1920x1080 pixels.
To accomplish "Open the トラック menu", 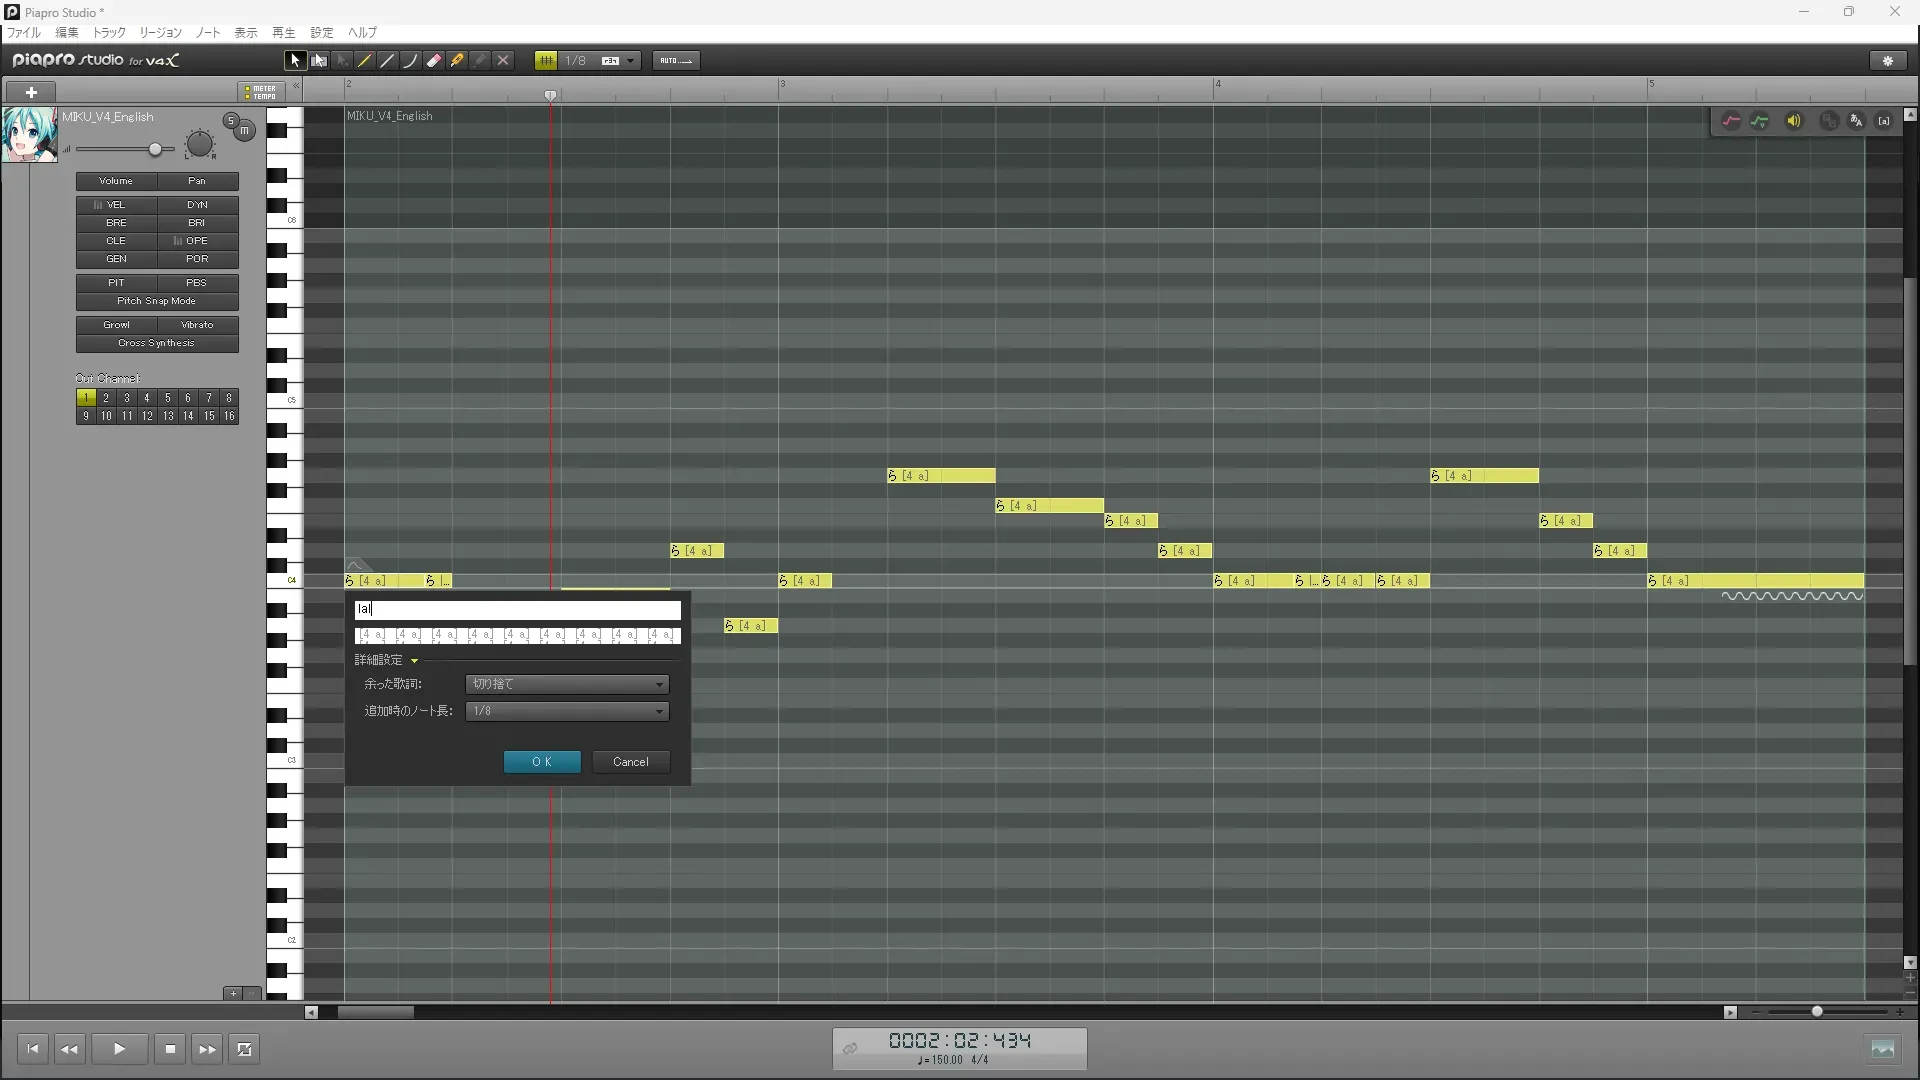I will click(x=109, y=33).
